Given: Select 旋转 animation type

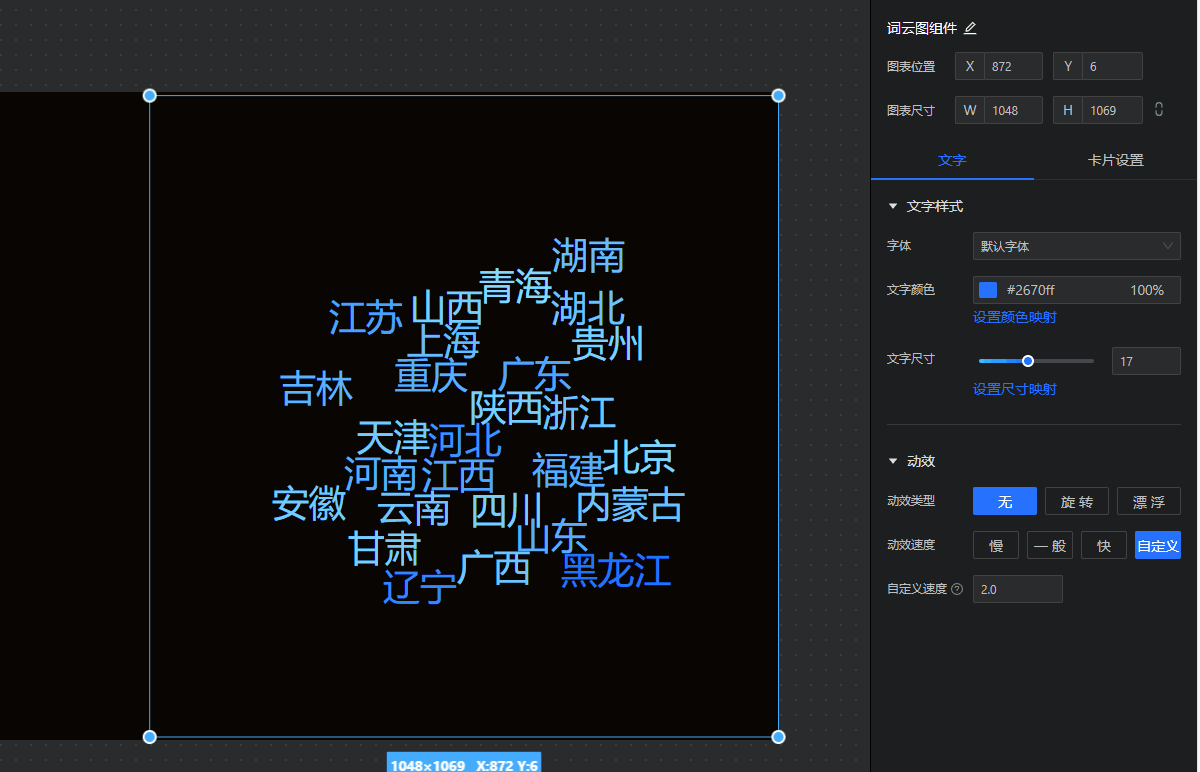Looking at the screenshot, I should point(1076,501).
